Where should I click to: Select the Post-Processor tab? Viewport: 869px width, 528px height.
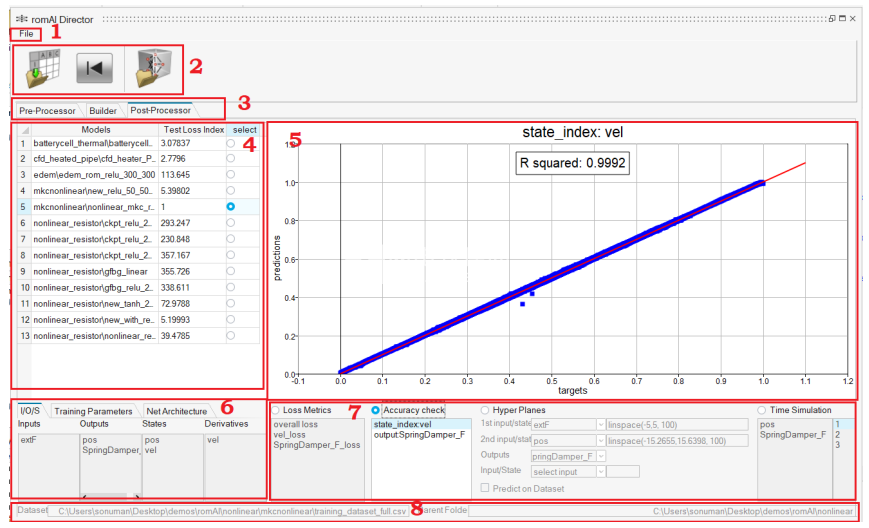[161, 110]
